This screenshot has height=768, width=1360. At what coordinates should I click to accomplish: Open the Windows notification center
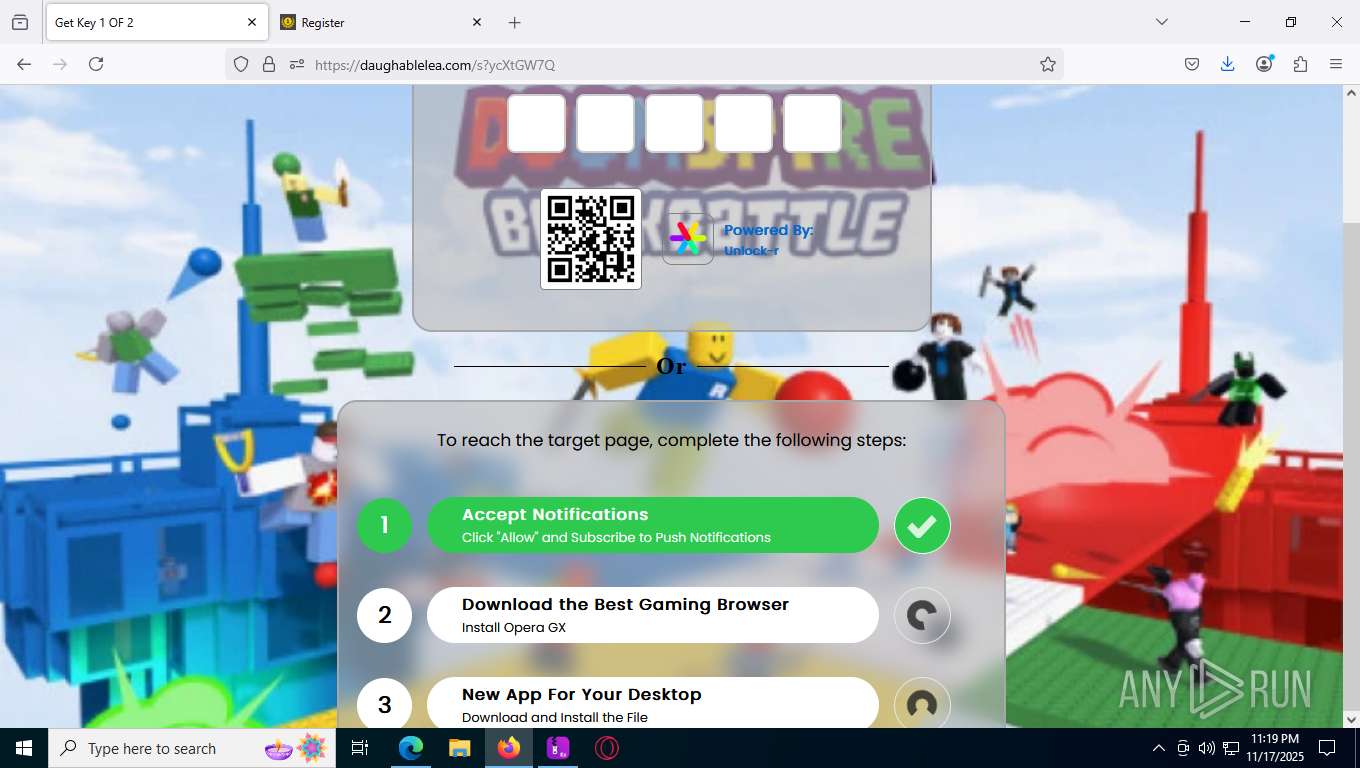(x=1327, y=748)
